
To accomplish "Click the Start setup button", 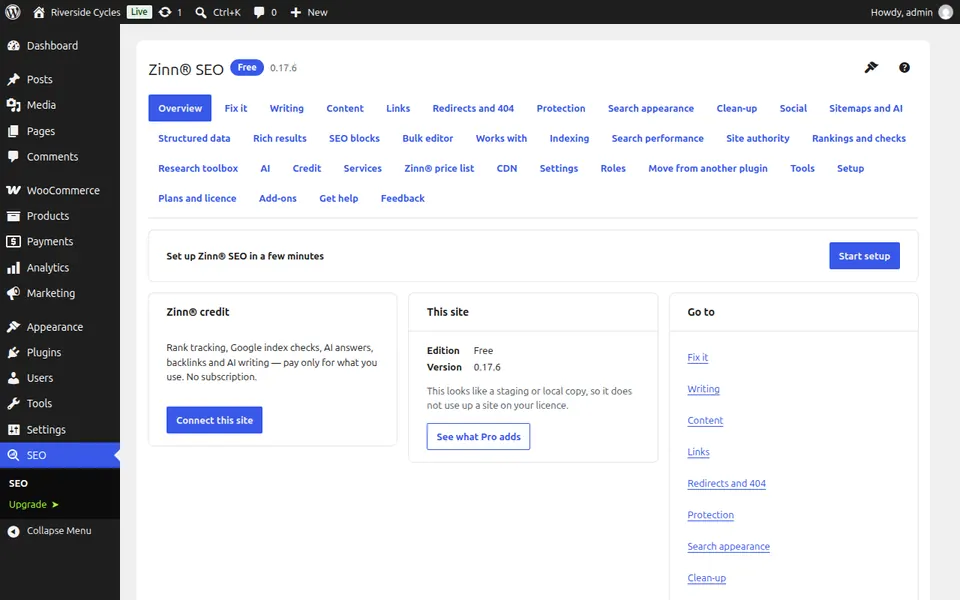I will [x=864, y=256].
